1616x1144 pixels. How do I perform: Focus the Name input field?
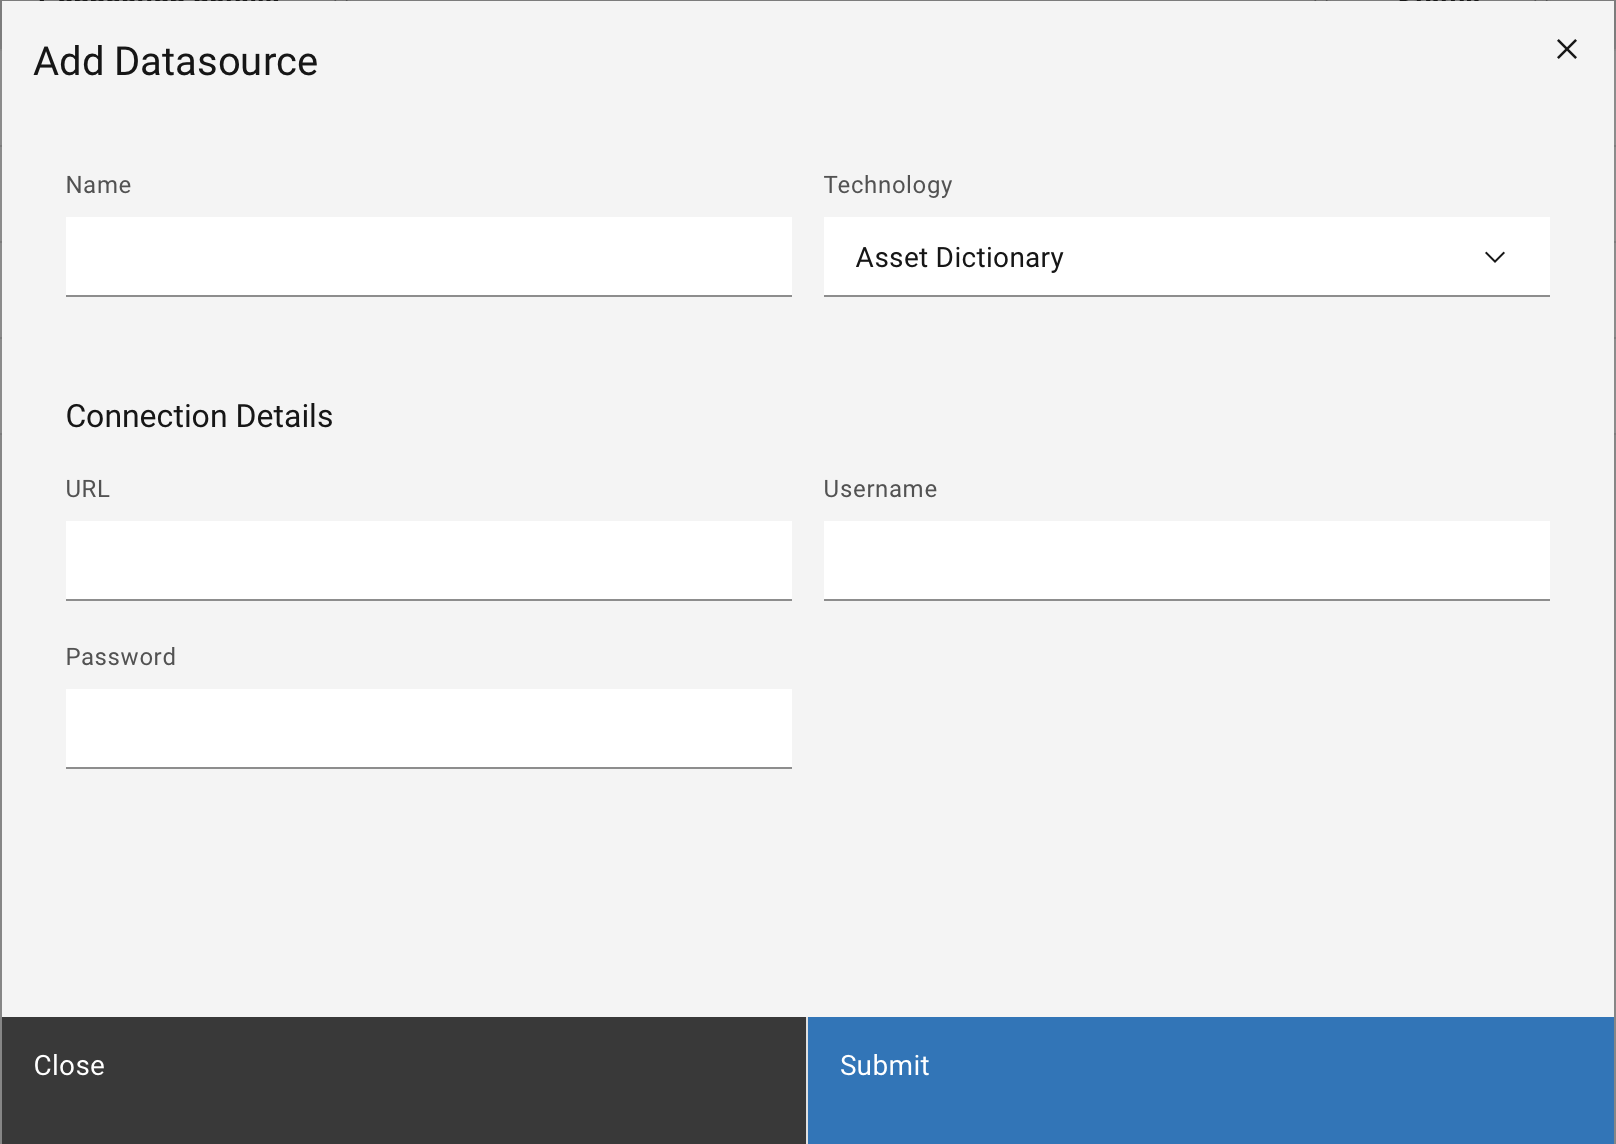pyautogui.click(x=428, y=256)
